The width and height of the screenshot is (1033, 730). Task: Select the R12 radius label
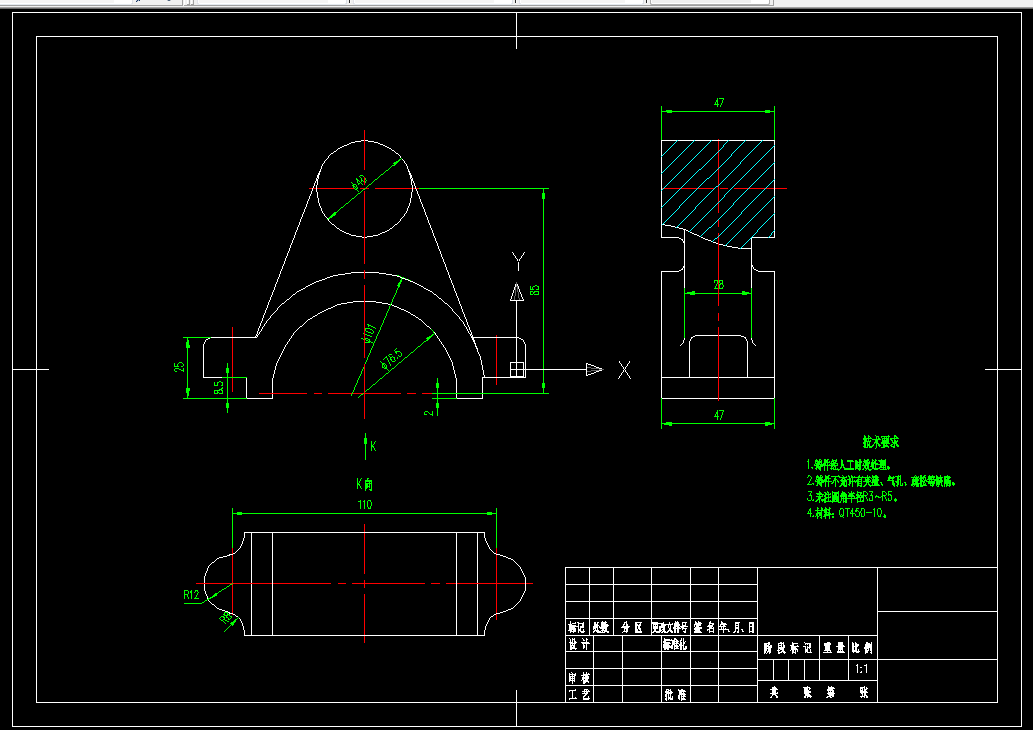click(x=191, y=595)
